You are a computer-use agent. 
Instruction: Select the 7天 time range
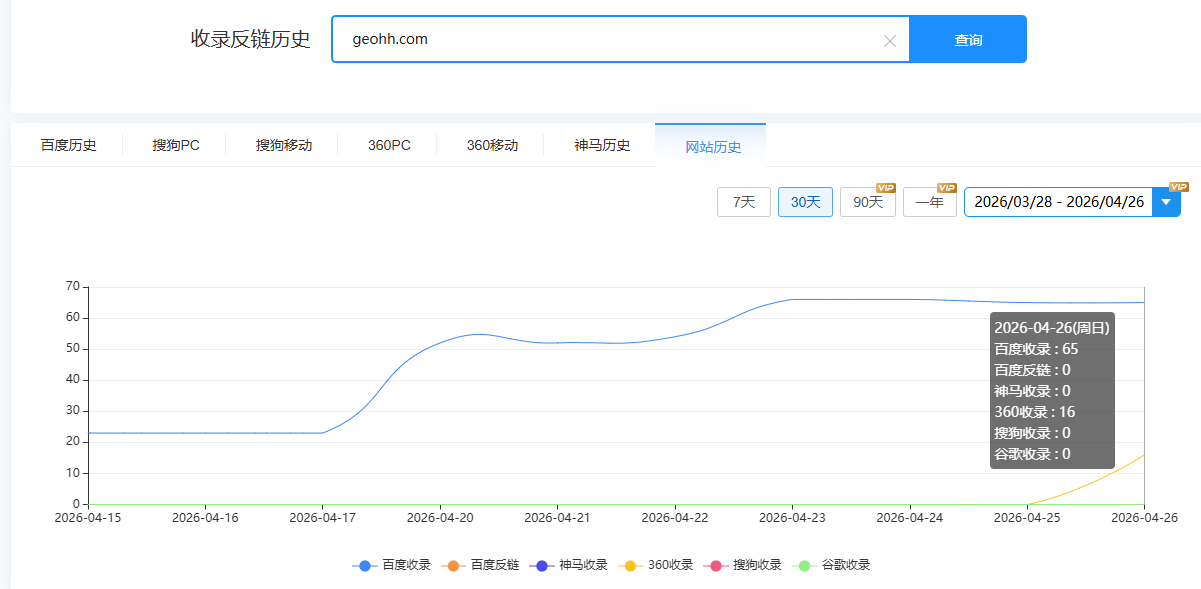tap(744, 202)
